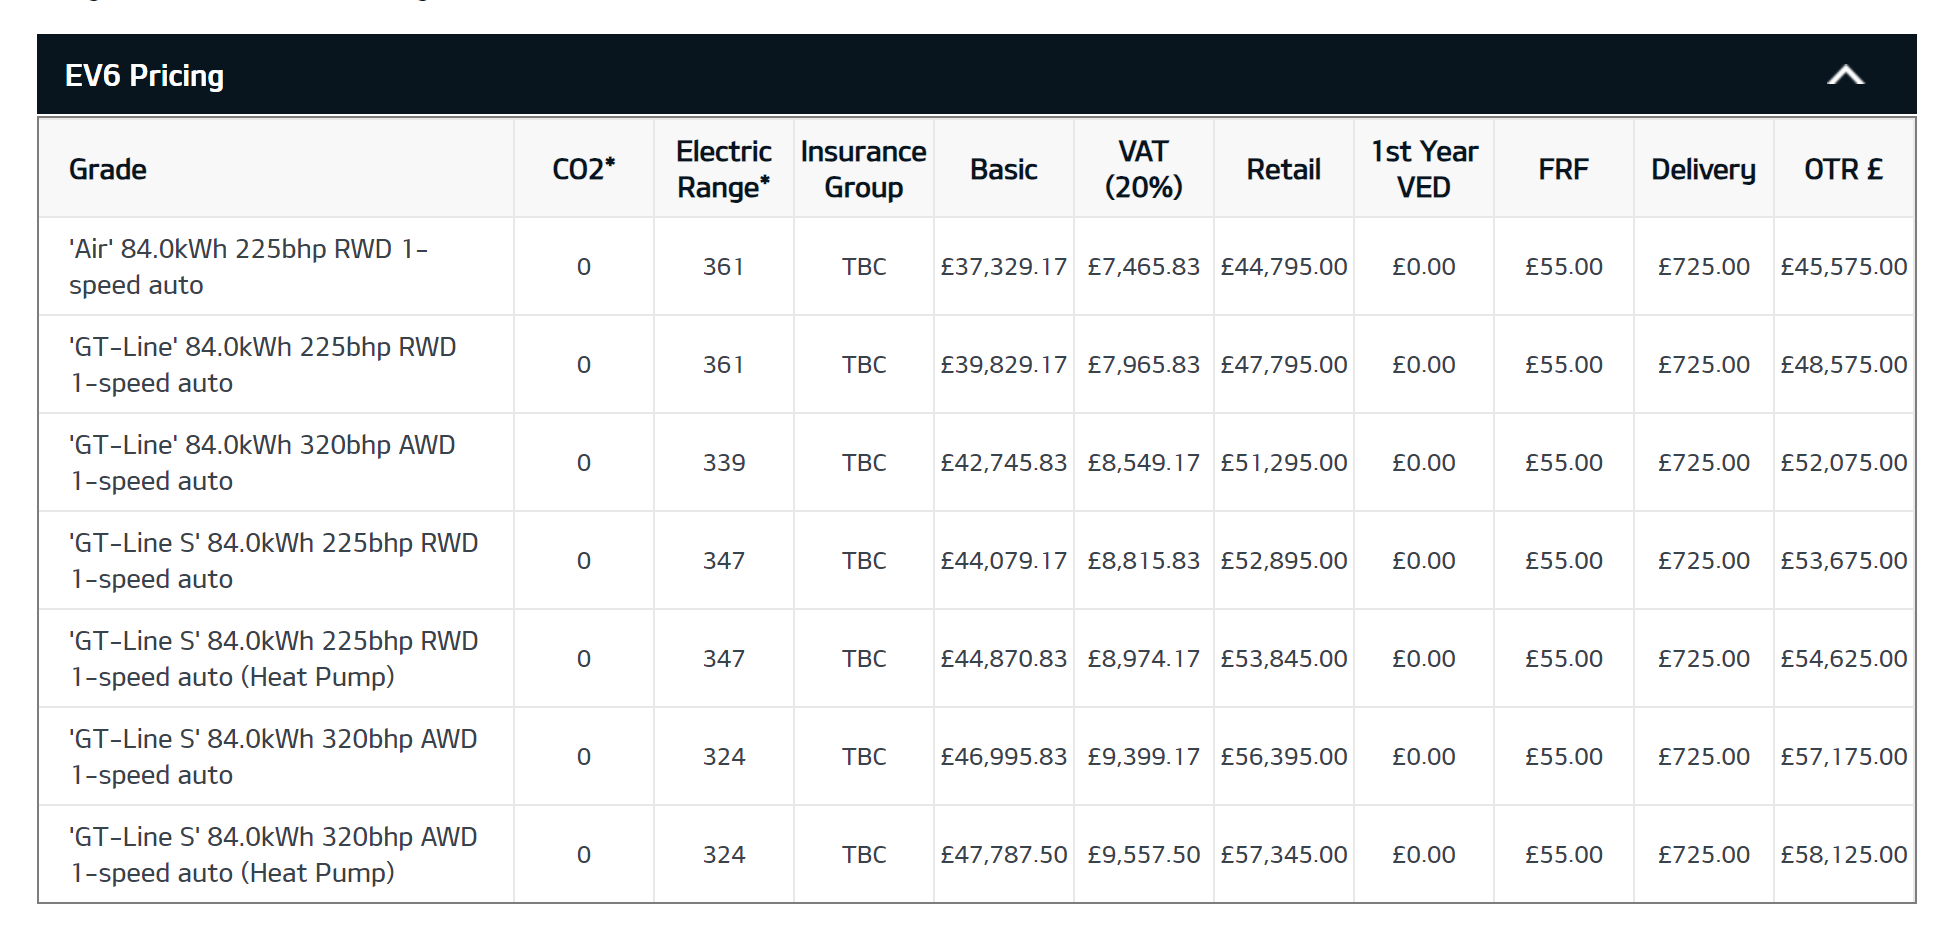Select the VAT (20%) column header
Screen dimensions: 1946x925
click(x=1144, y=170)
